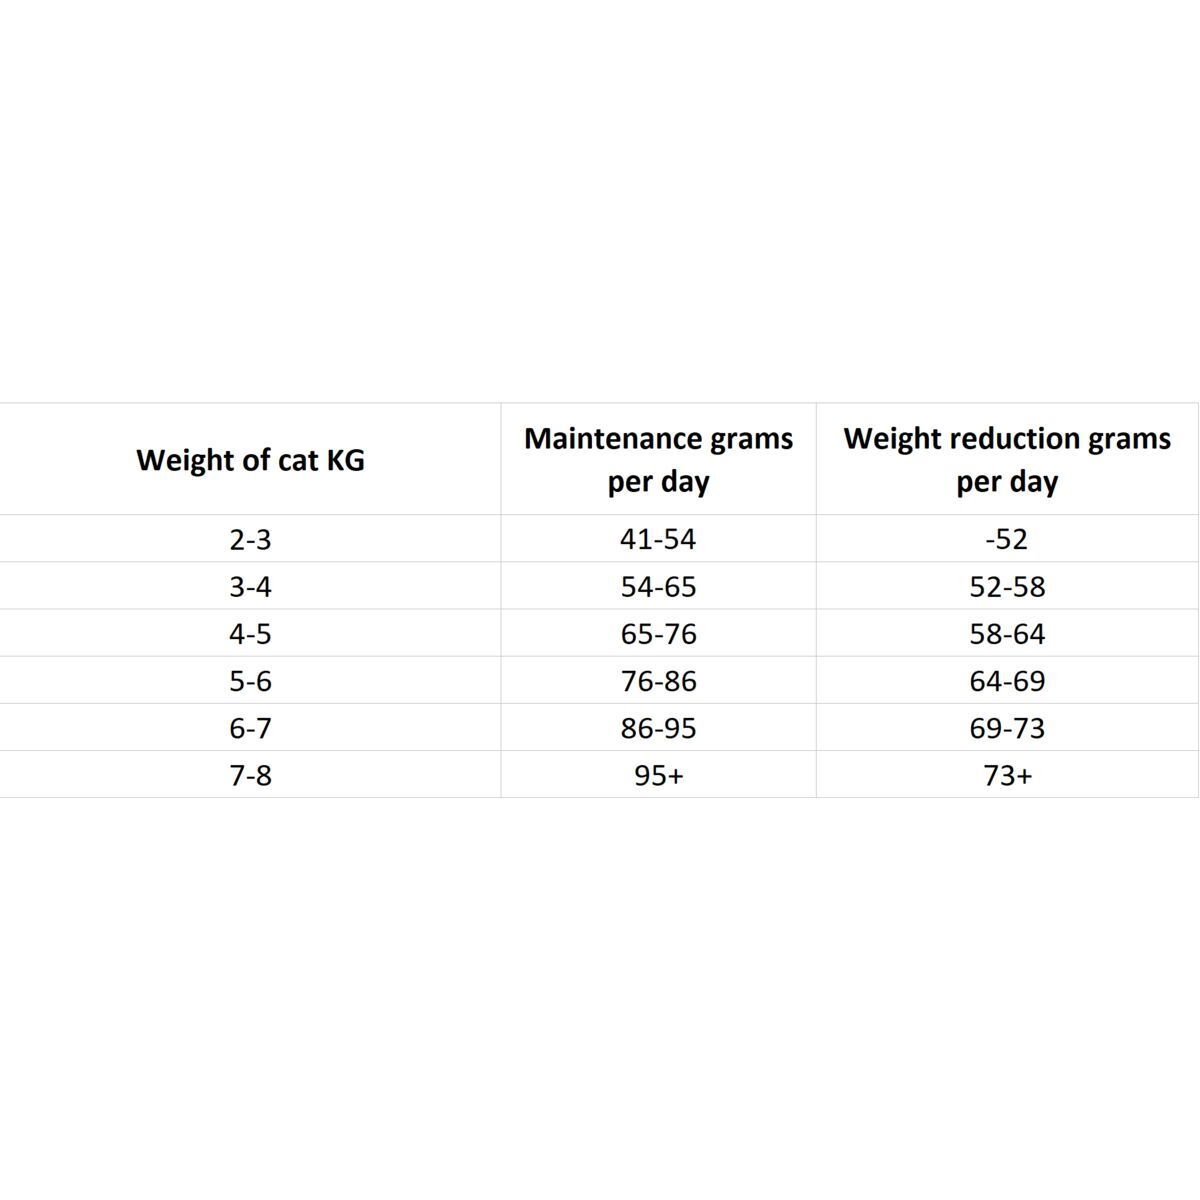The width and height of the screenshot is (1200, 1200).
Task: Select the 52-58 weight reduction cell
Action: pos(1007,587)
